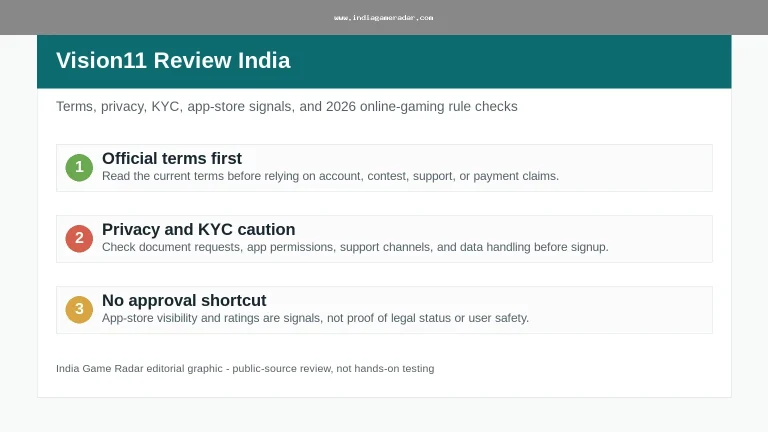
Task: Select the Privacy and KYC caution heading
Action: point(198,229)
